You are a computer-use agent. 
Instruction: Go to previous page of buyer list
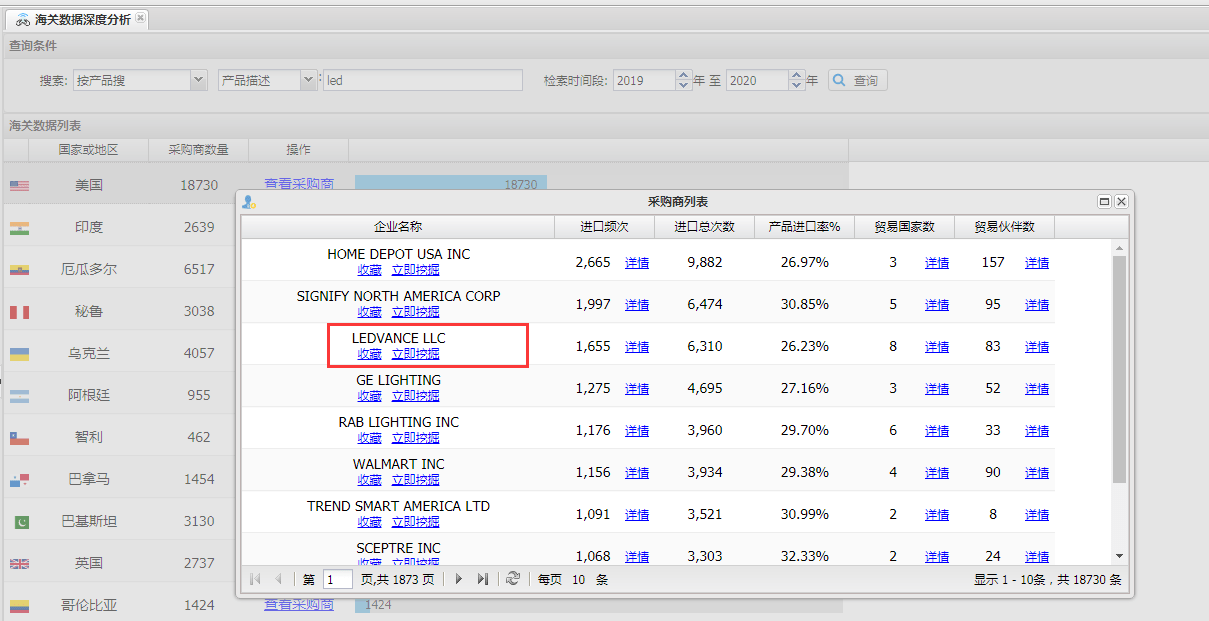[278, 579]
